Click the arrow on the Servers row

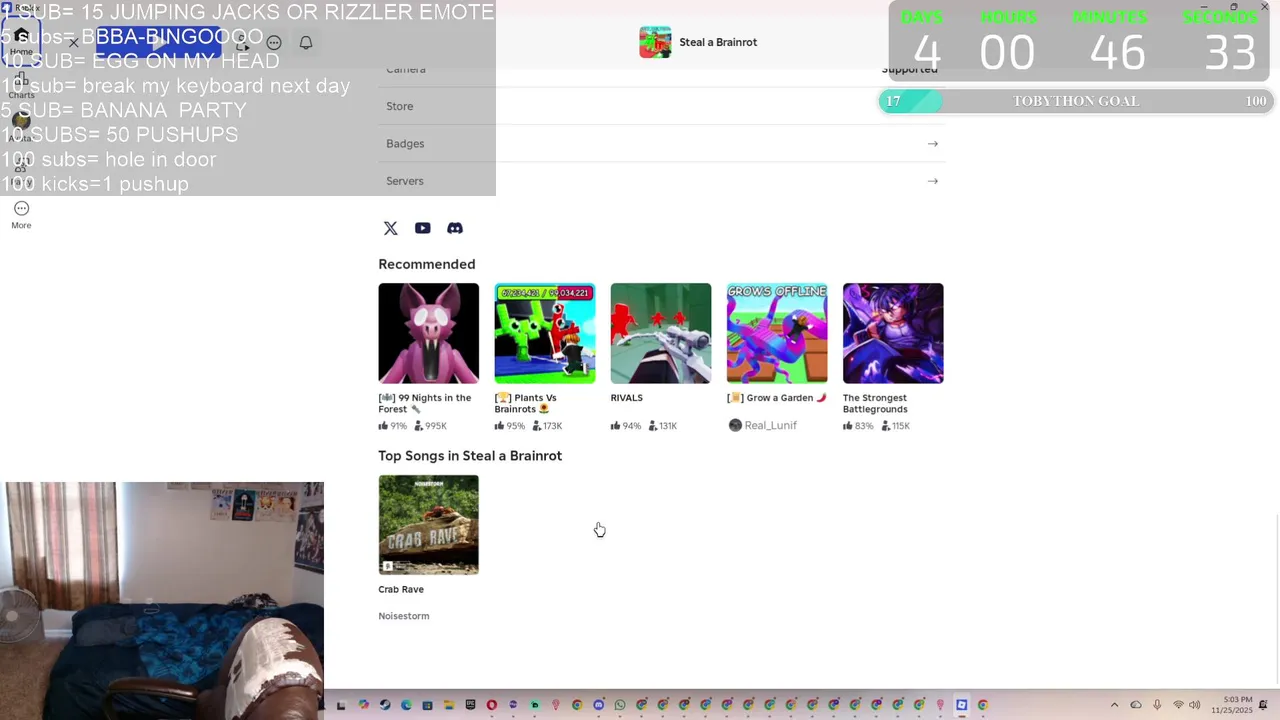pos(932,181)
